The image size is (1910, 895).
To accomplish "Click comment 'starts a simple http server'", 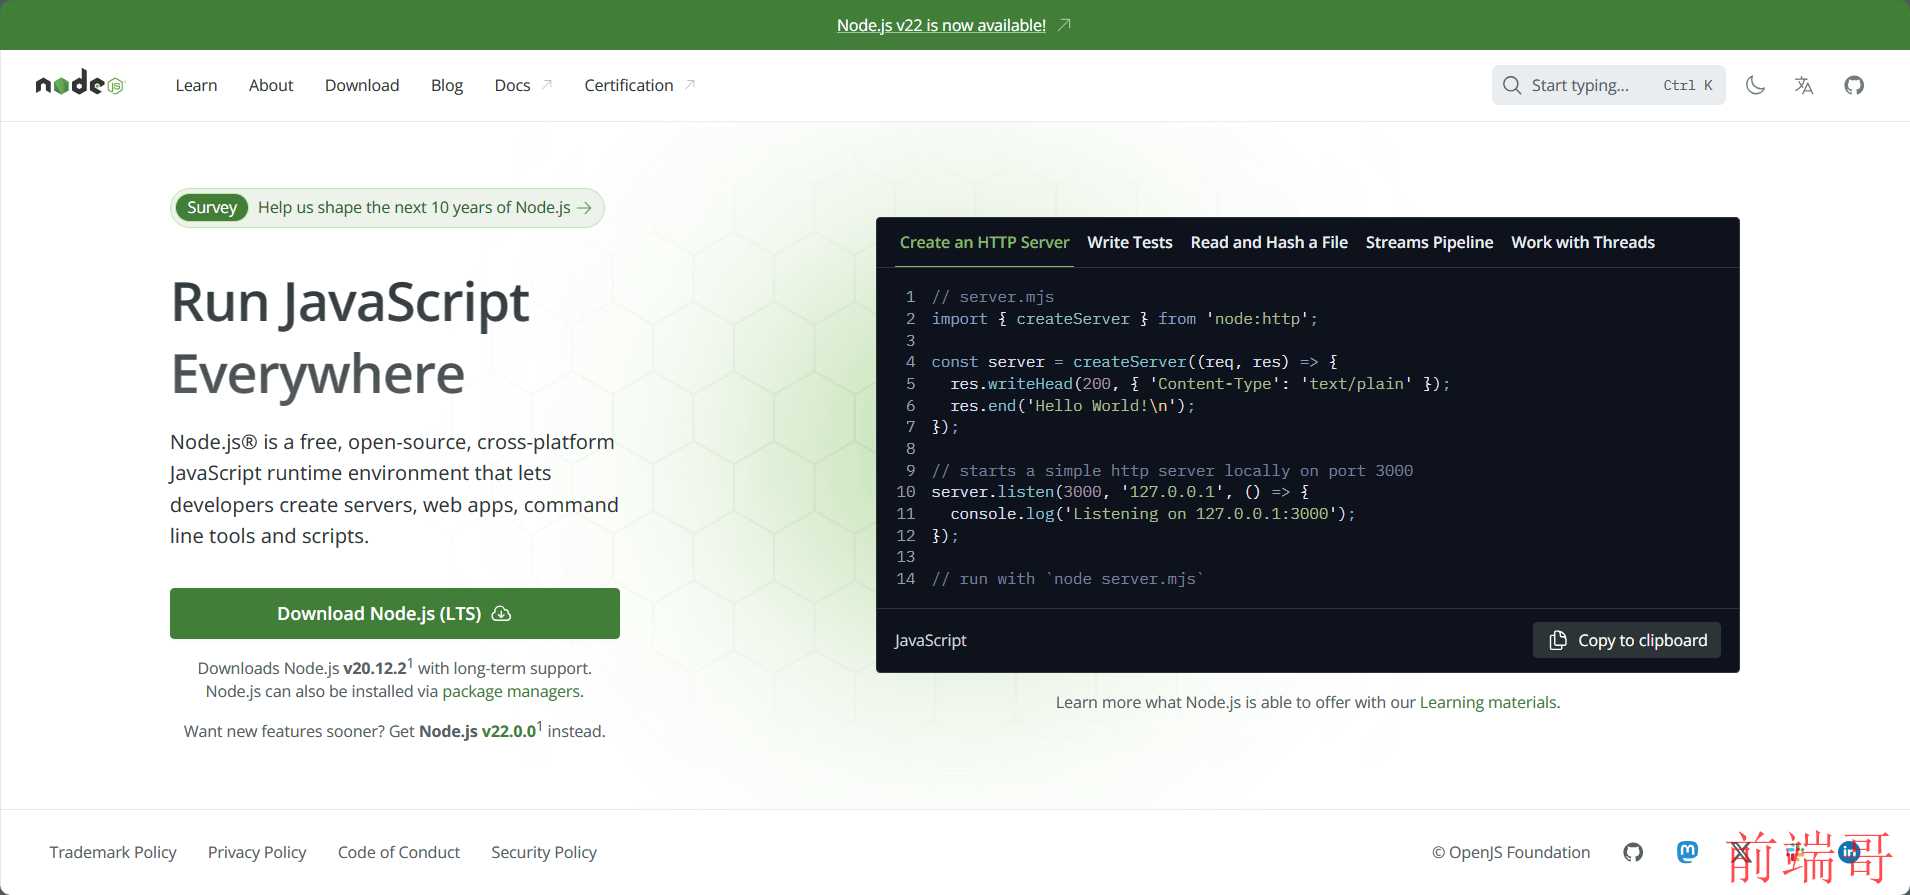I will coord(1172,471).
